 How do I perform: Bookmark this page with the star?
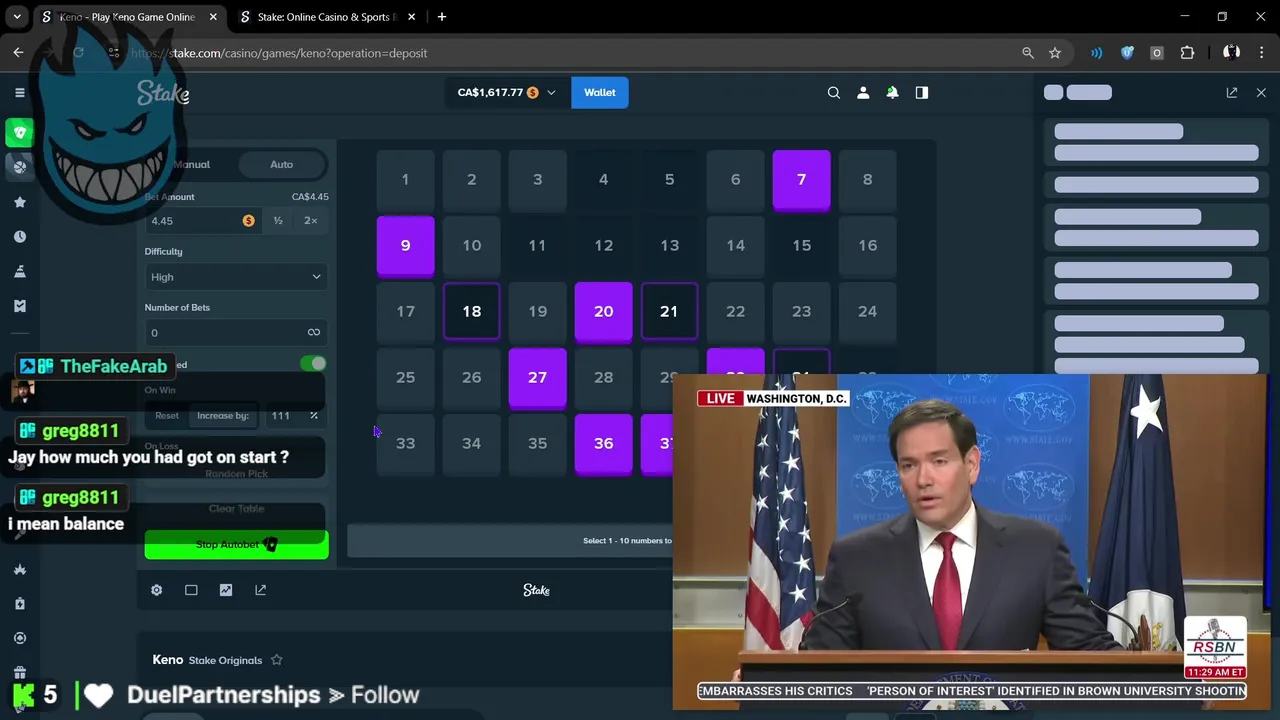click(x=1055, y=53)
